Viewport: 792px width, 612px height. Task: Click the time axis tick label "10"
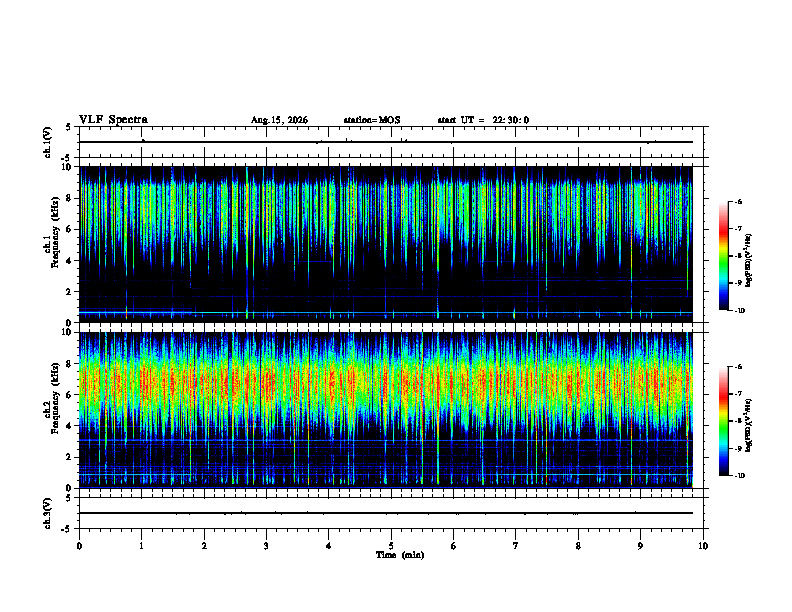[703, 546]
